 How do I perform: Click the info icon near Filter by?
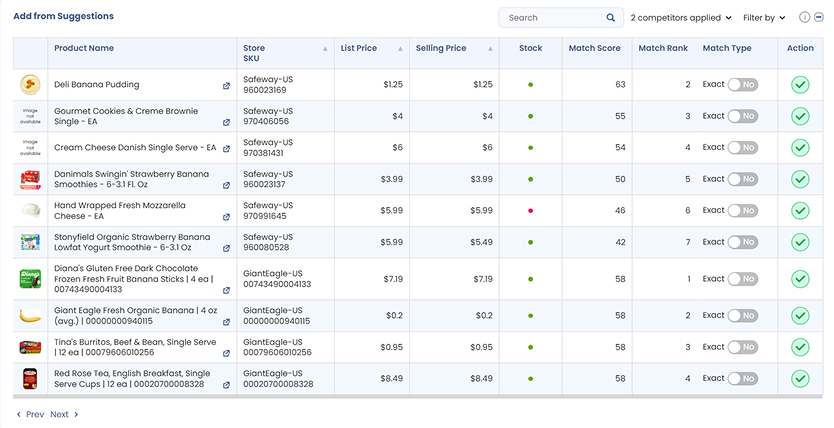point(804,18)
